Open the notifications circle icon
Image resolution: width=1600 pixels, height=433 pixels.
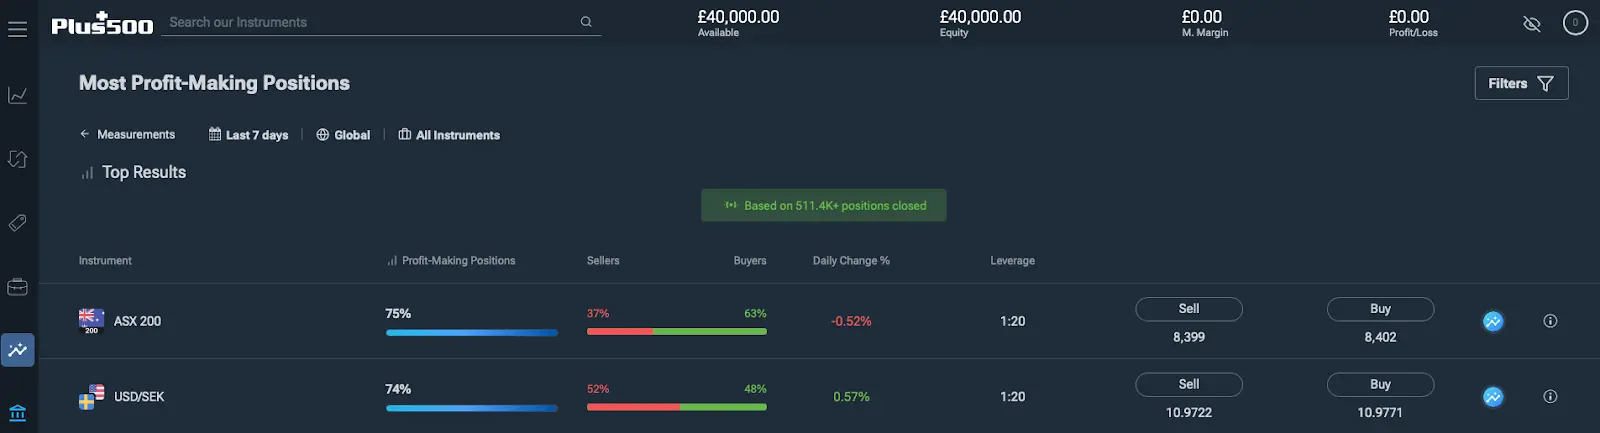coord(1575,22)
